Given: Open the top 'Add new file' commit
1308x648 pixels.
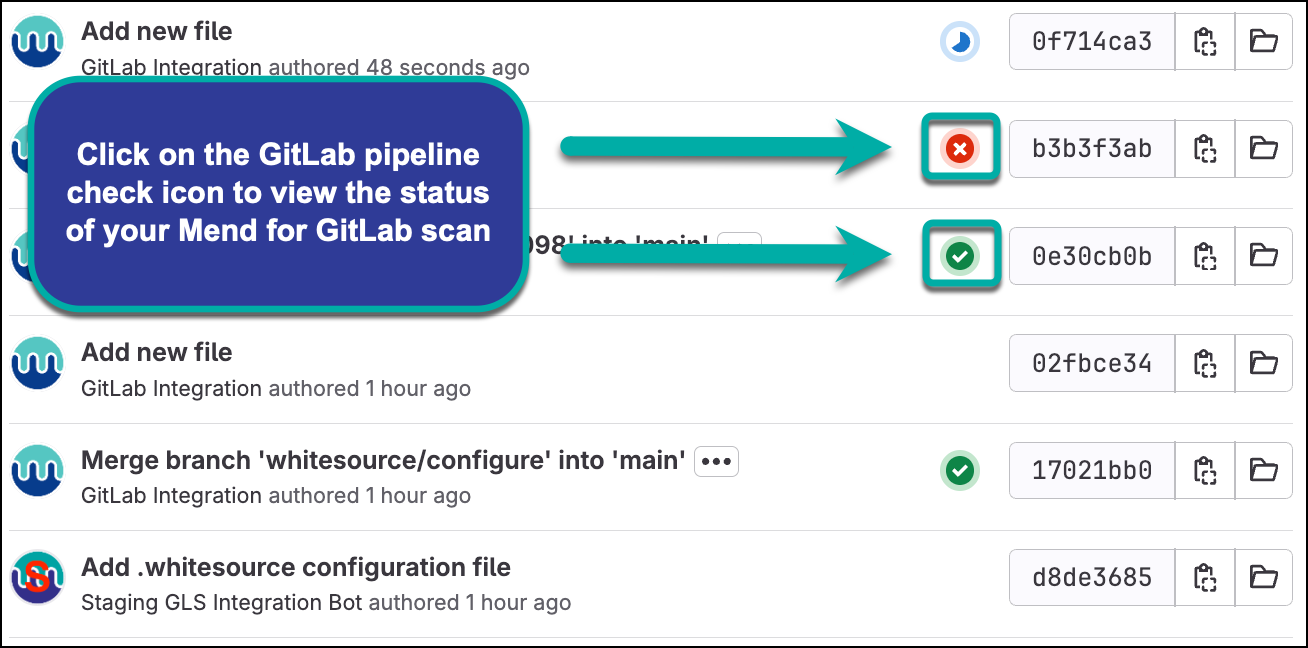Looking at the screenshot, I should tap(156, 31).
